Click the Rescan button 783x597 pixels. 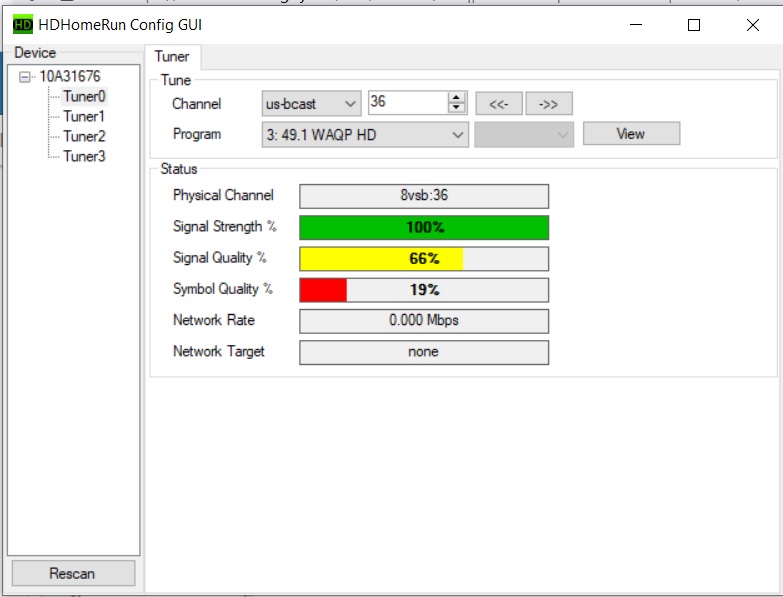click(73, 573)
